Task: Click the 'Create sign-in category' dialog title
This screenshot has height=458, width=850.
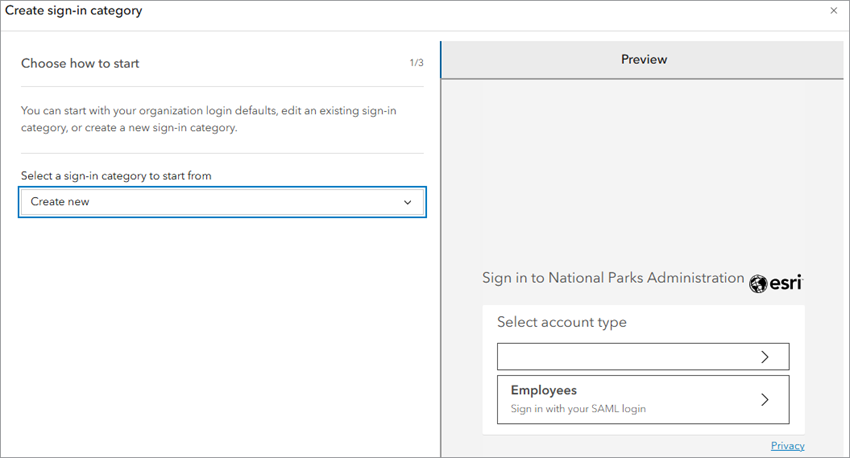Action: pos(73,11)
